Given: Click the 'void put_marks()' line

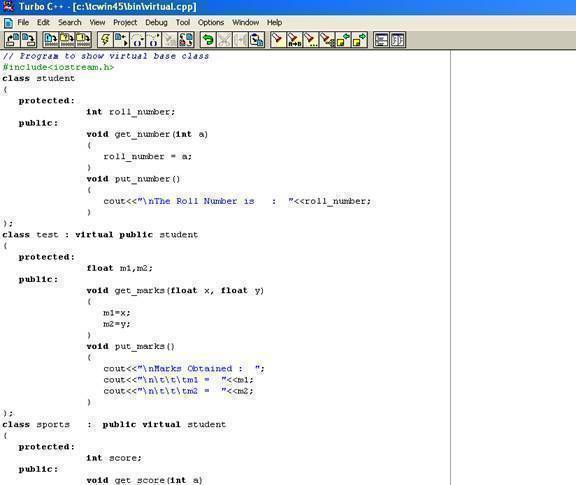Looking at the screenshot, I should 130,346.
